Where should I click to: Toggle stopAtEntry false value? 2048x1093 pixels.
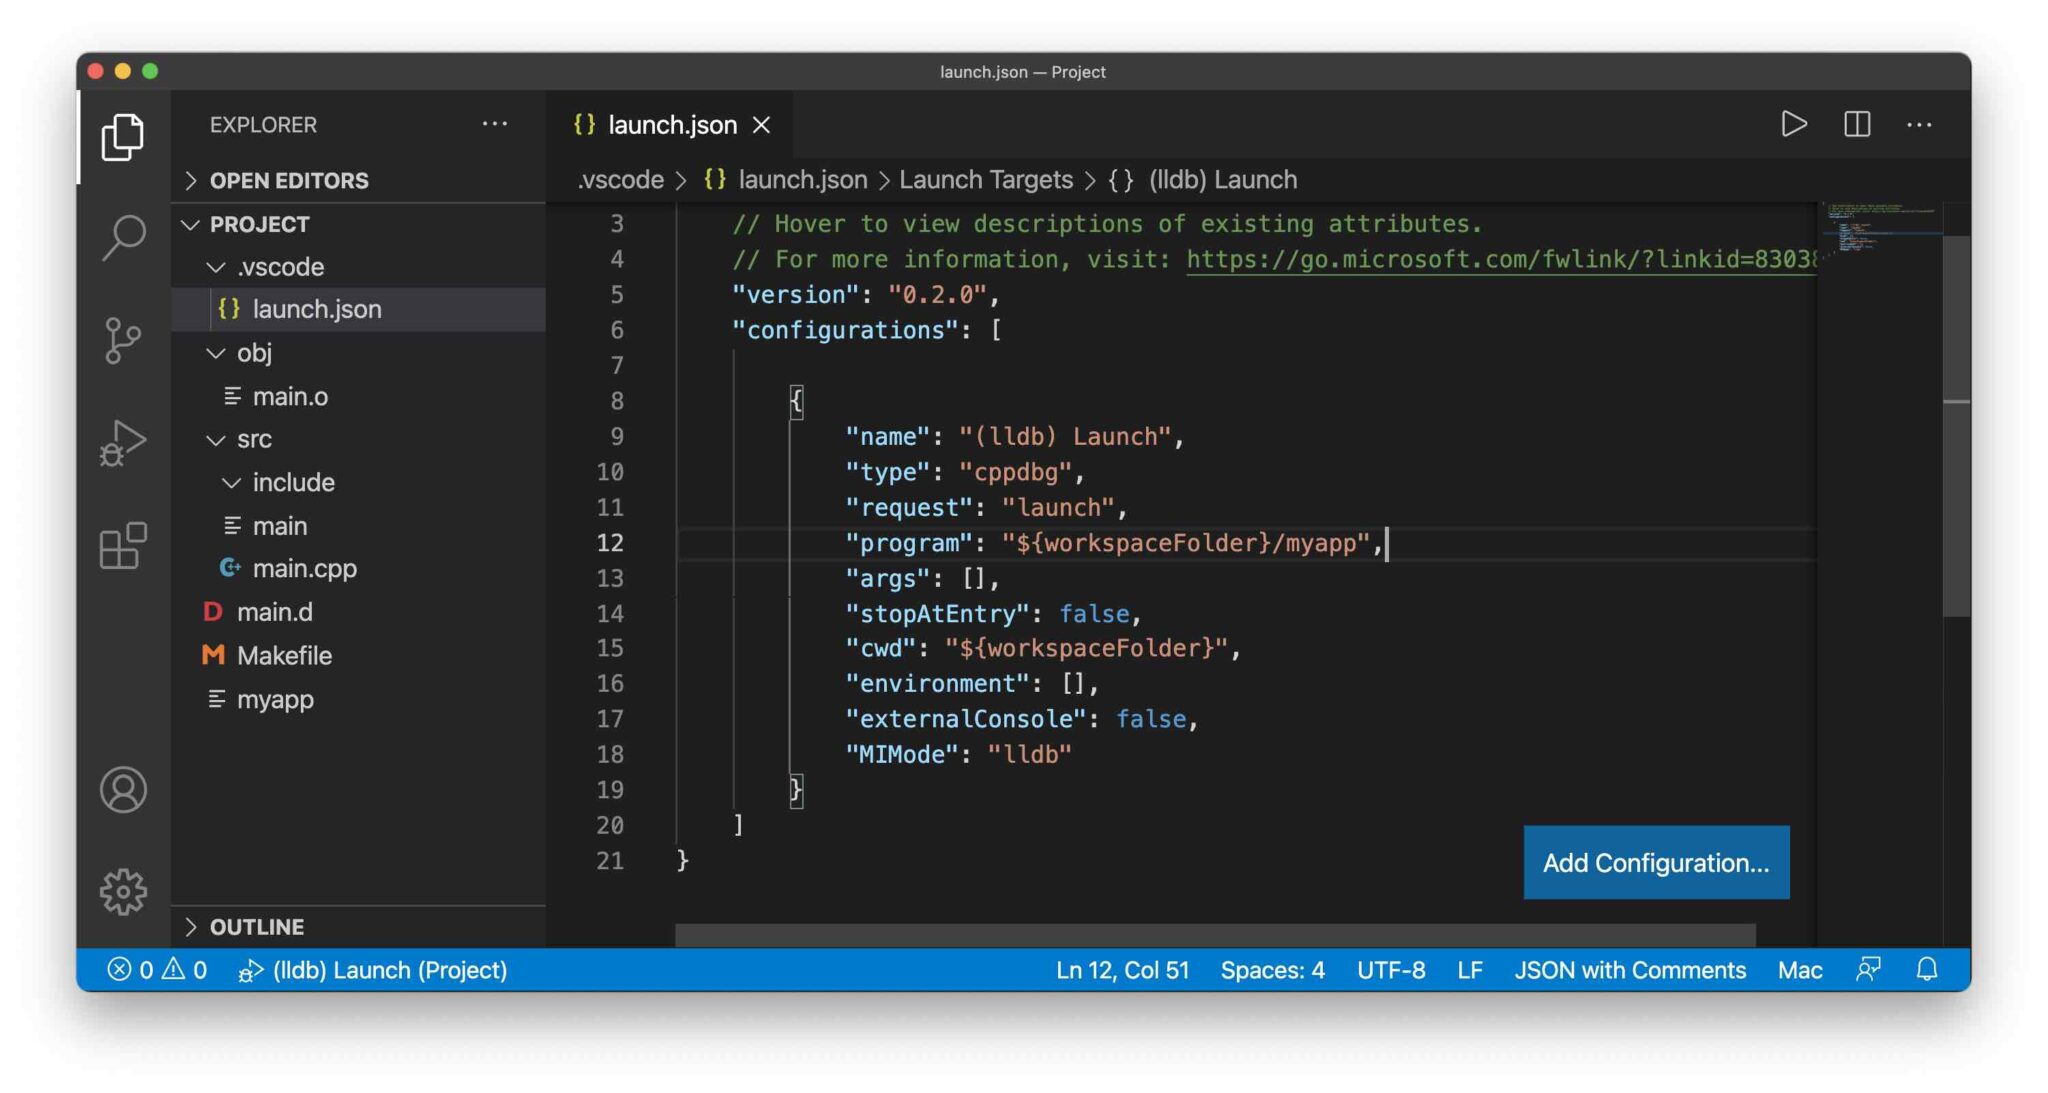tap(1092, 614)
